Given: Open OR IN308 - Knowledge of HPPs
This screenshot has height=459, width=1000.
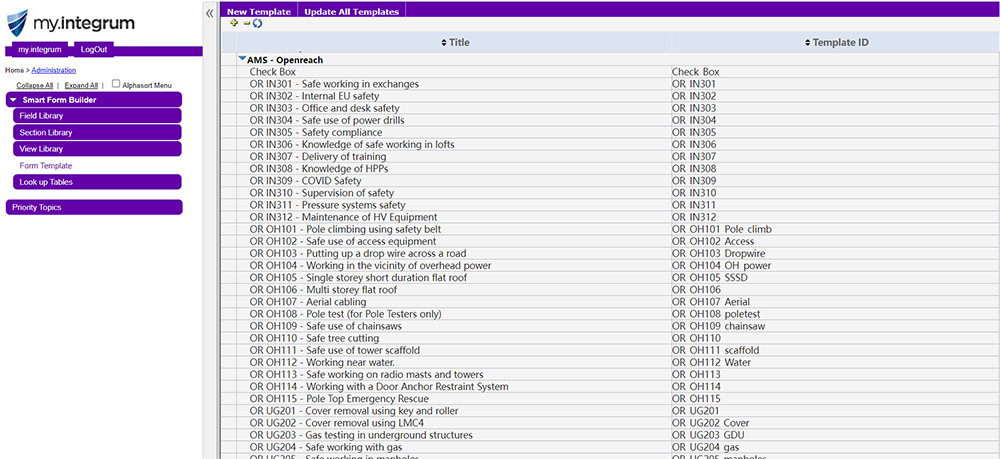Looking at the screenshot, I should pos(319,169).
